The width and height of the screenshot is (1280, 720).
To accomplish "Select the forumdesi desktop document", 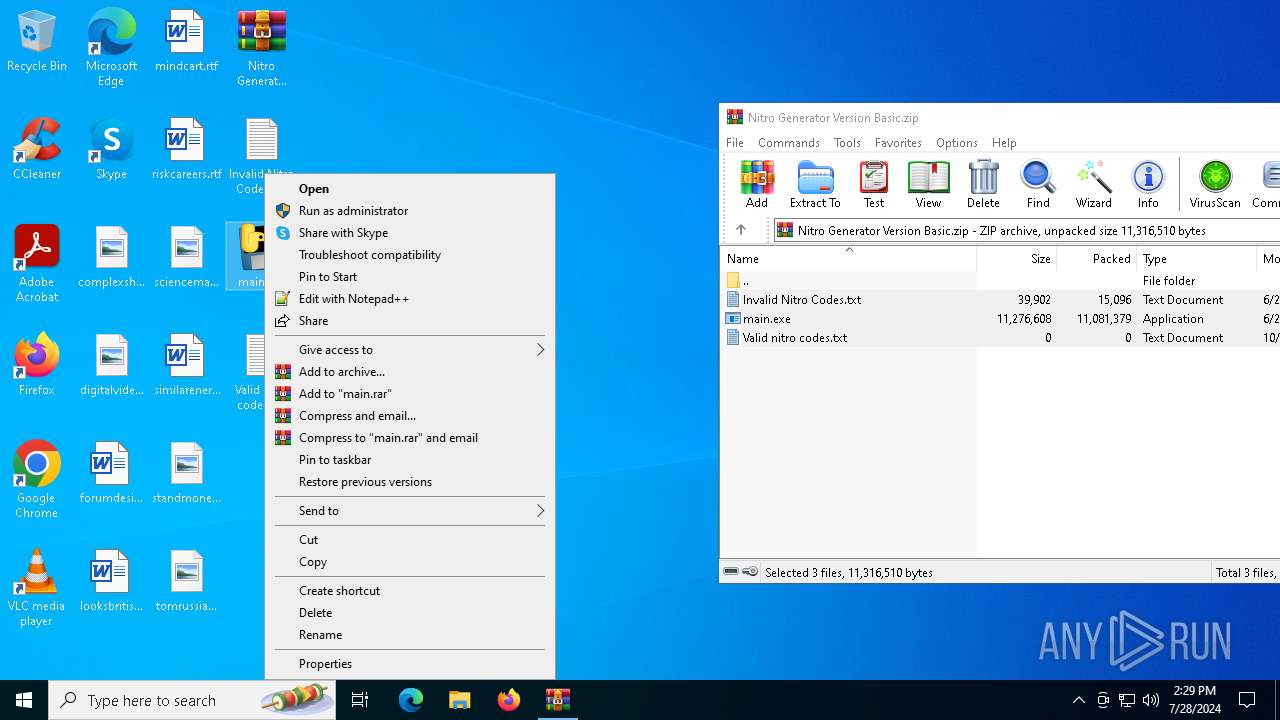I will [x=111, y=473].
